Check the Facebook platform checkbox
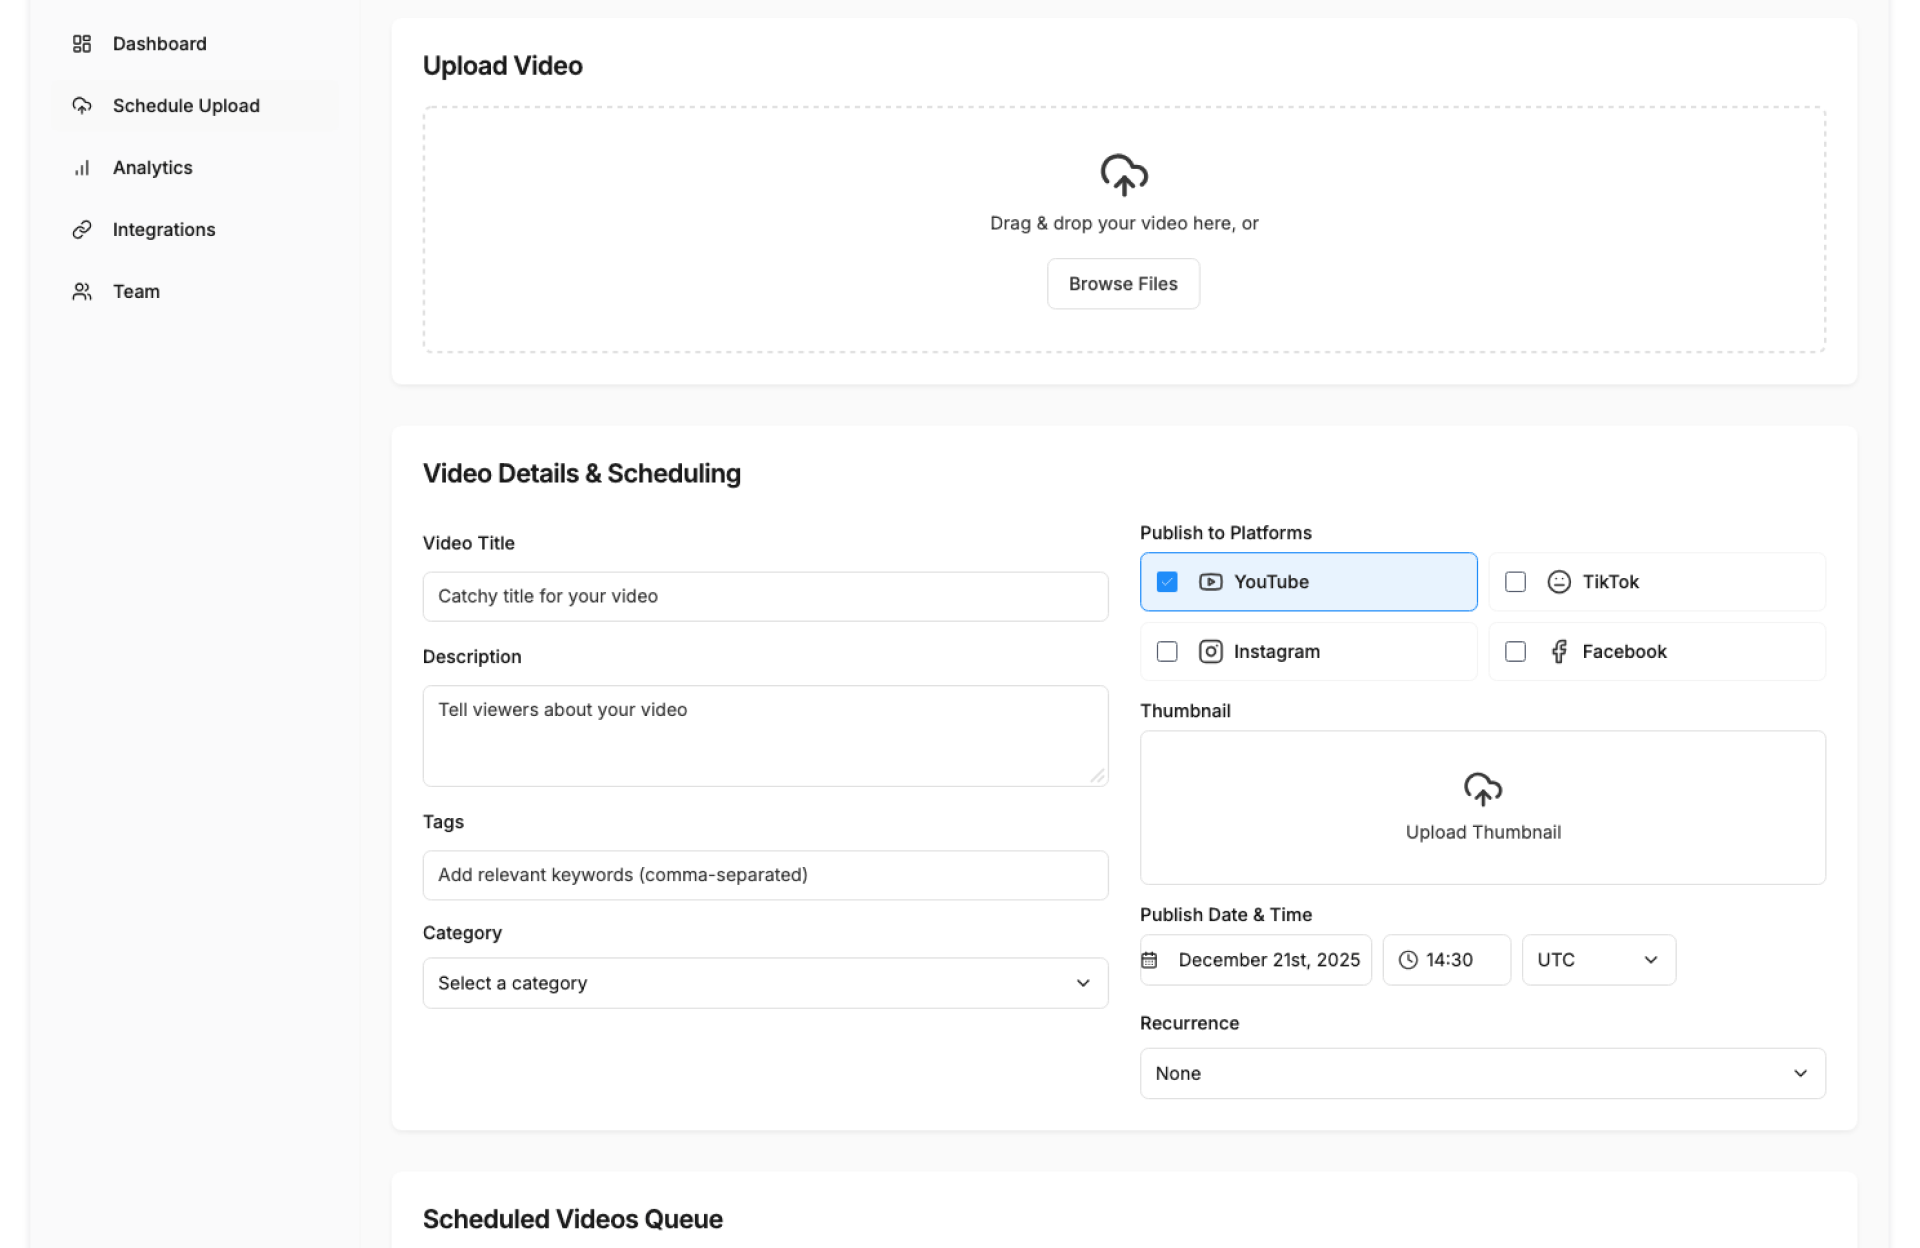 pyautogui.click(x=1515, y=652)
